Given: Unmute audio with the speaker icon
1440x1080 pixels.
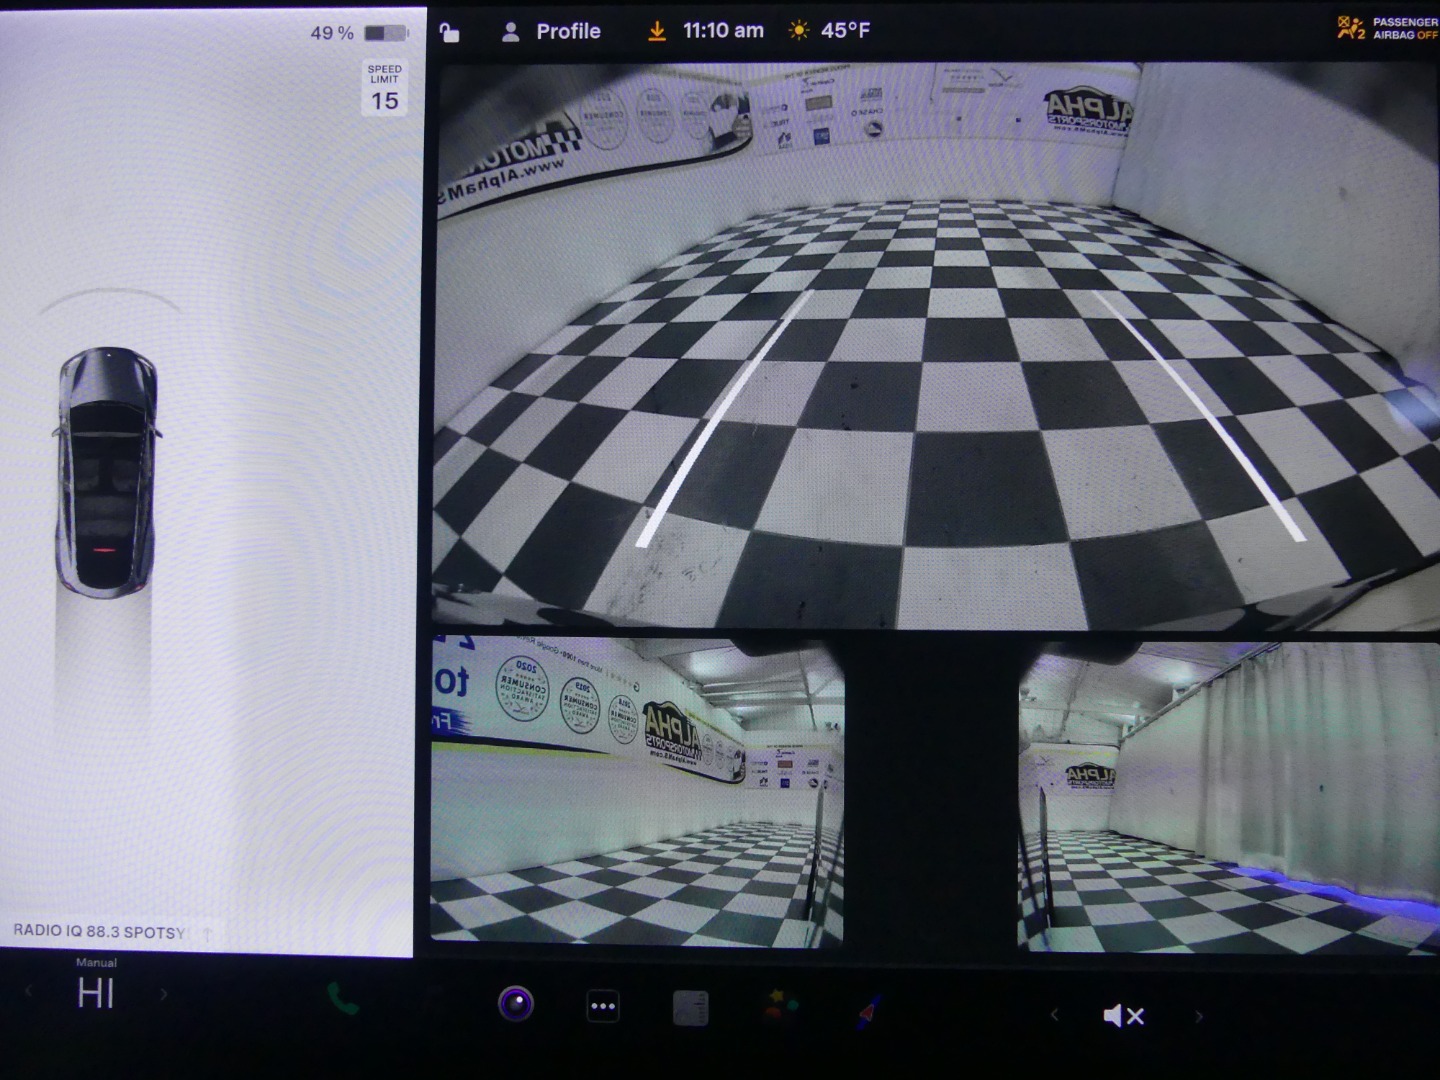Looking at the screenshot, I should (x=1122, y=1016).
